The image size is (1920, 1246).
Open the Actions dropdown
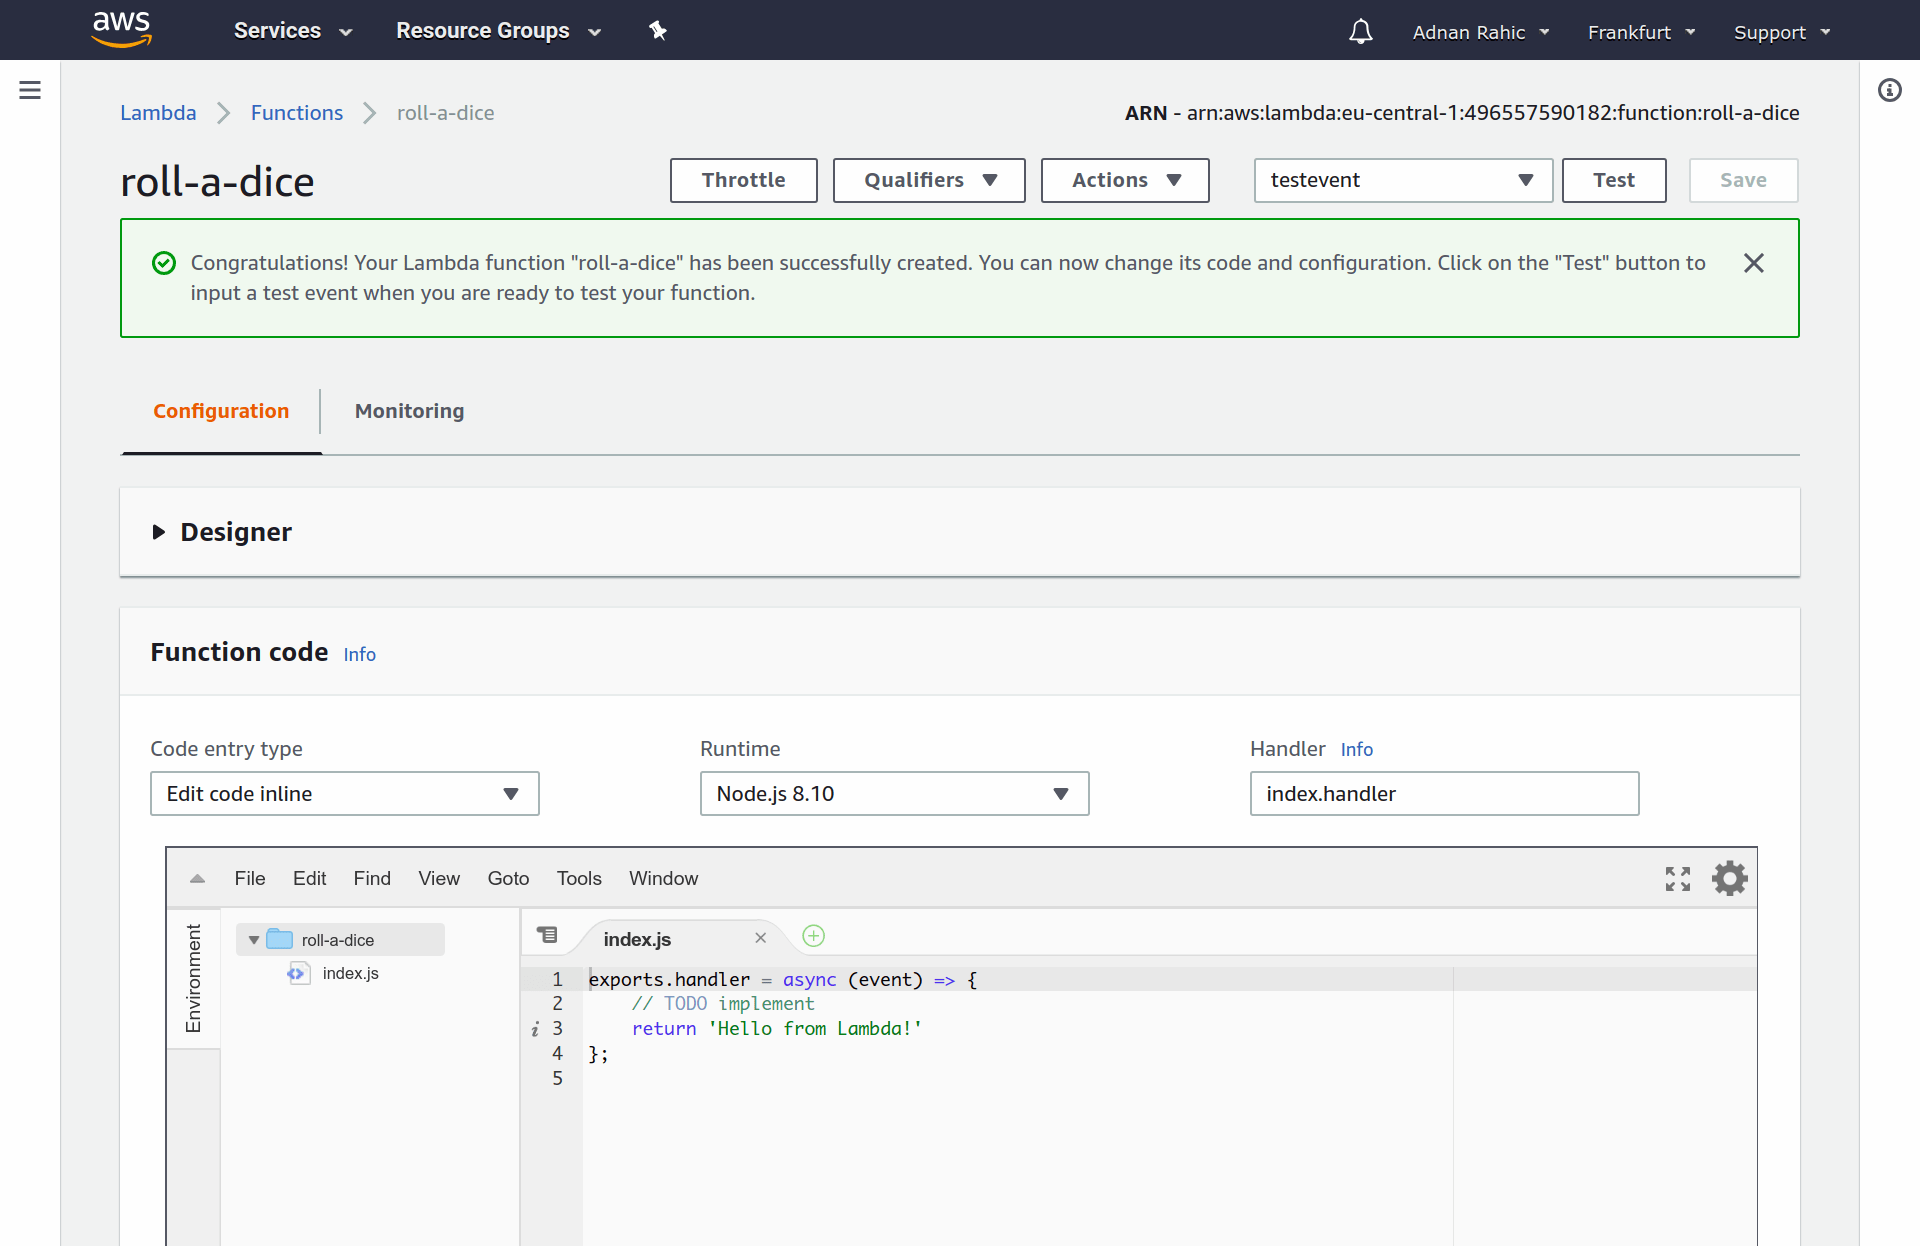pos(1124,180)
